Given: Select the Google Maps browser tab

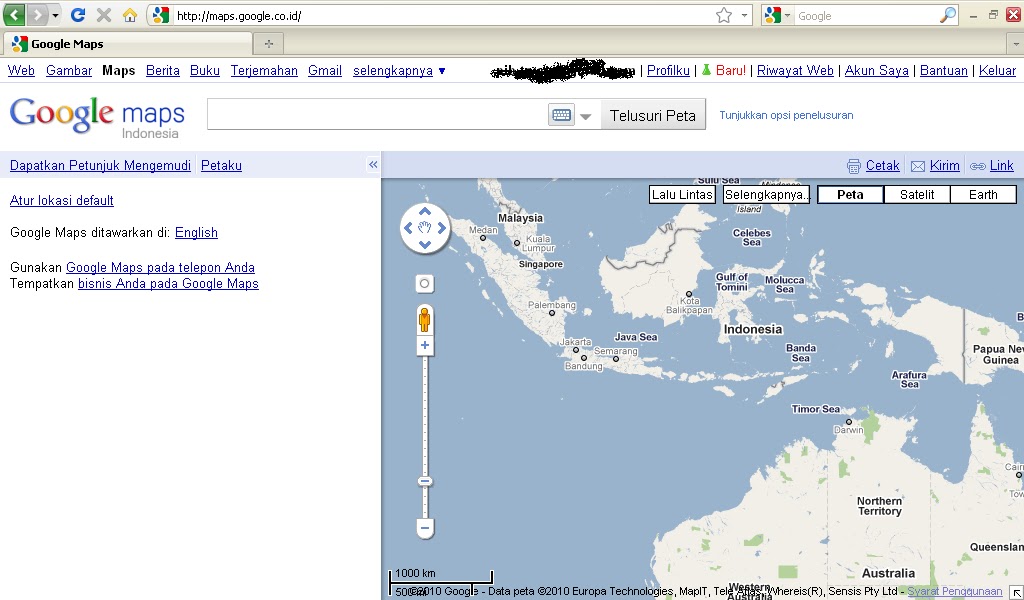Looking at the screenshot, I should pyautogui.click(x=127, y=44).
